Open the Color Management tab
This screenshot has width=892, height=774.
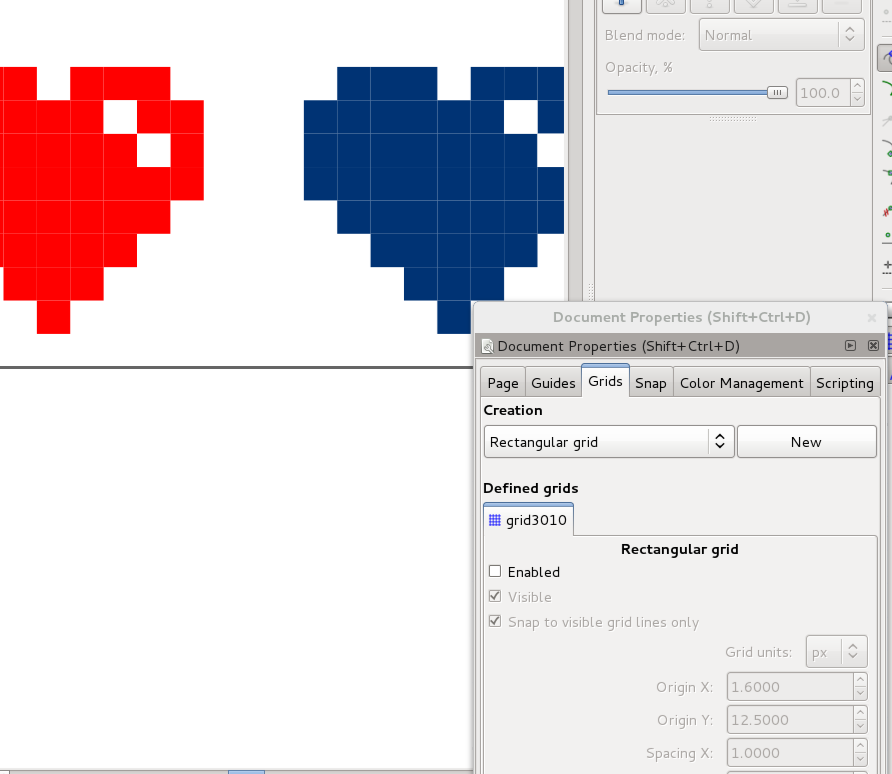(x=741, y=383)
